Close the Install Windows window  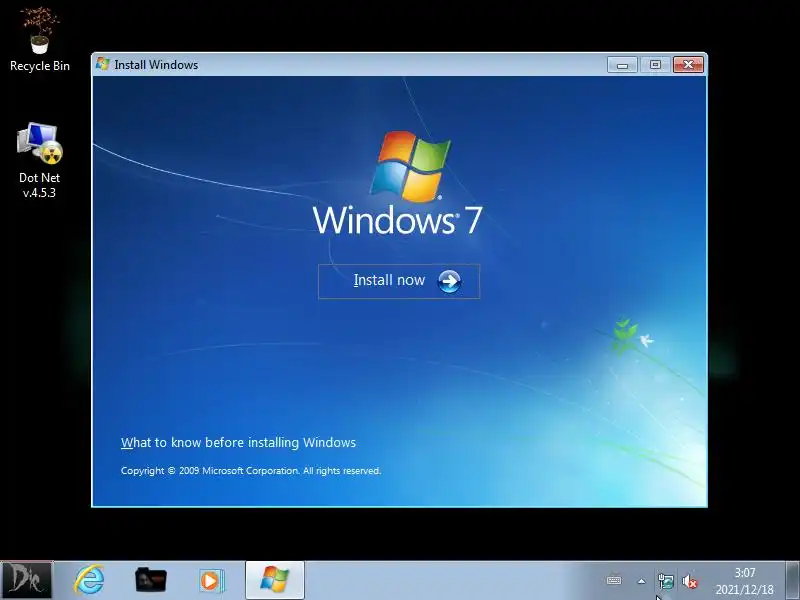(688, 65)
